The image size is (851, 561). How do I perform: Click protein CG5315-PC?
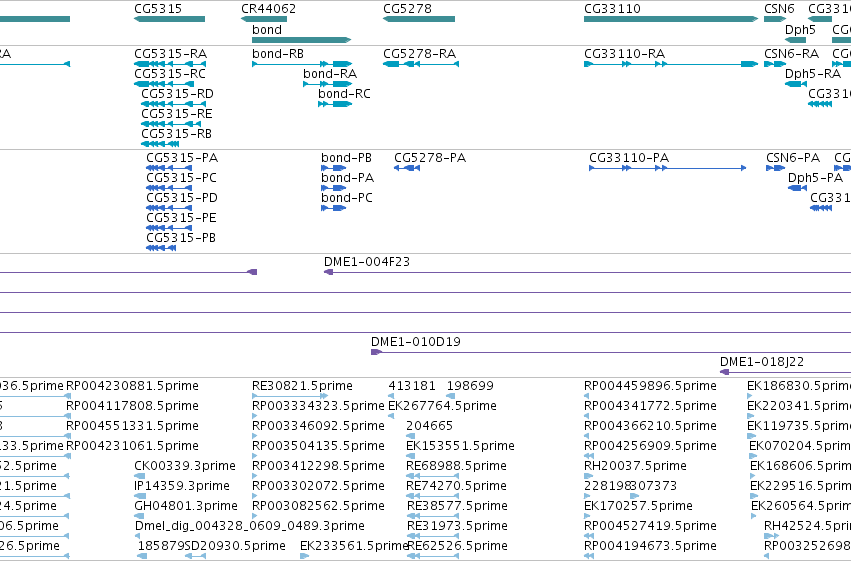[x=181, y=178]
